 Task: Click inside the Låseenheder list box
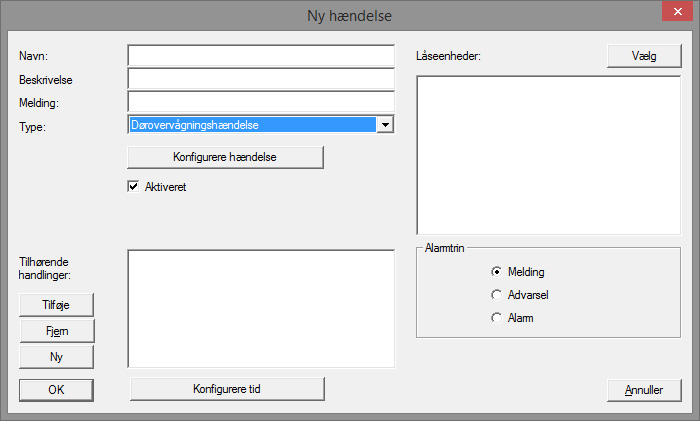[548, 154]
